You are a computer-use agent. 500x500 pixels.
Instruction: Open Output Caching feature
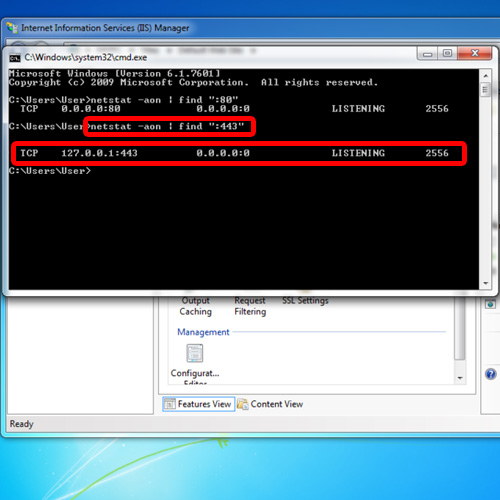click(196, 306)
